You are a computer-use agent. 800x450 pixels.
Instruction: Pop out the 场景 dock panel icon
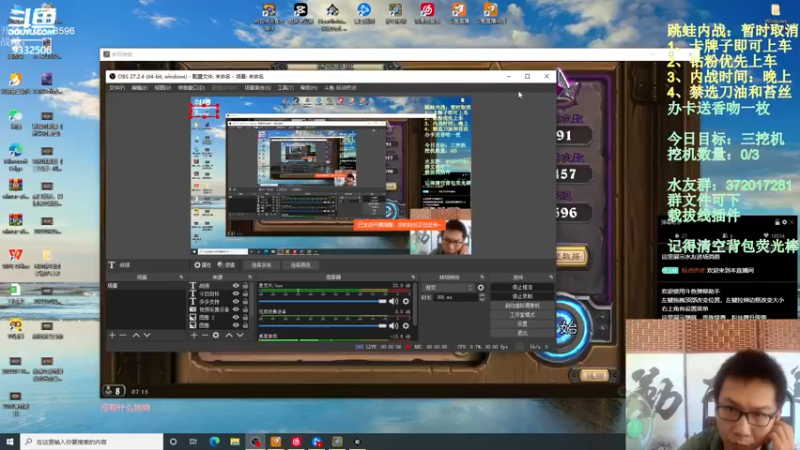click(x=181, y=277)
